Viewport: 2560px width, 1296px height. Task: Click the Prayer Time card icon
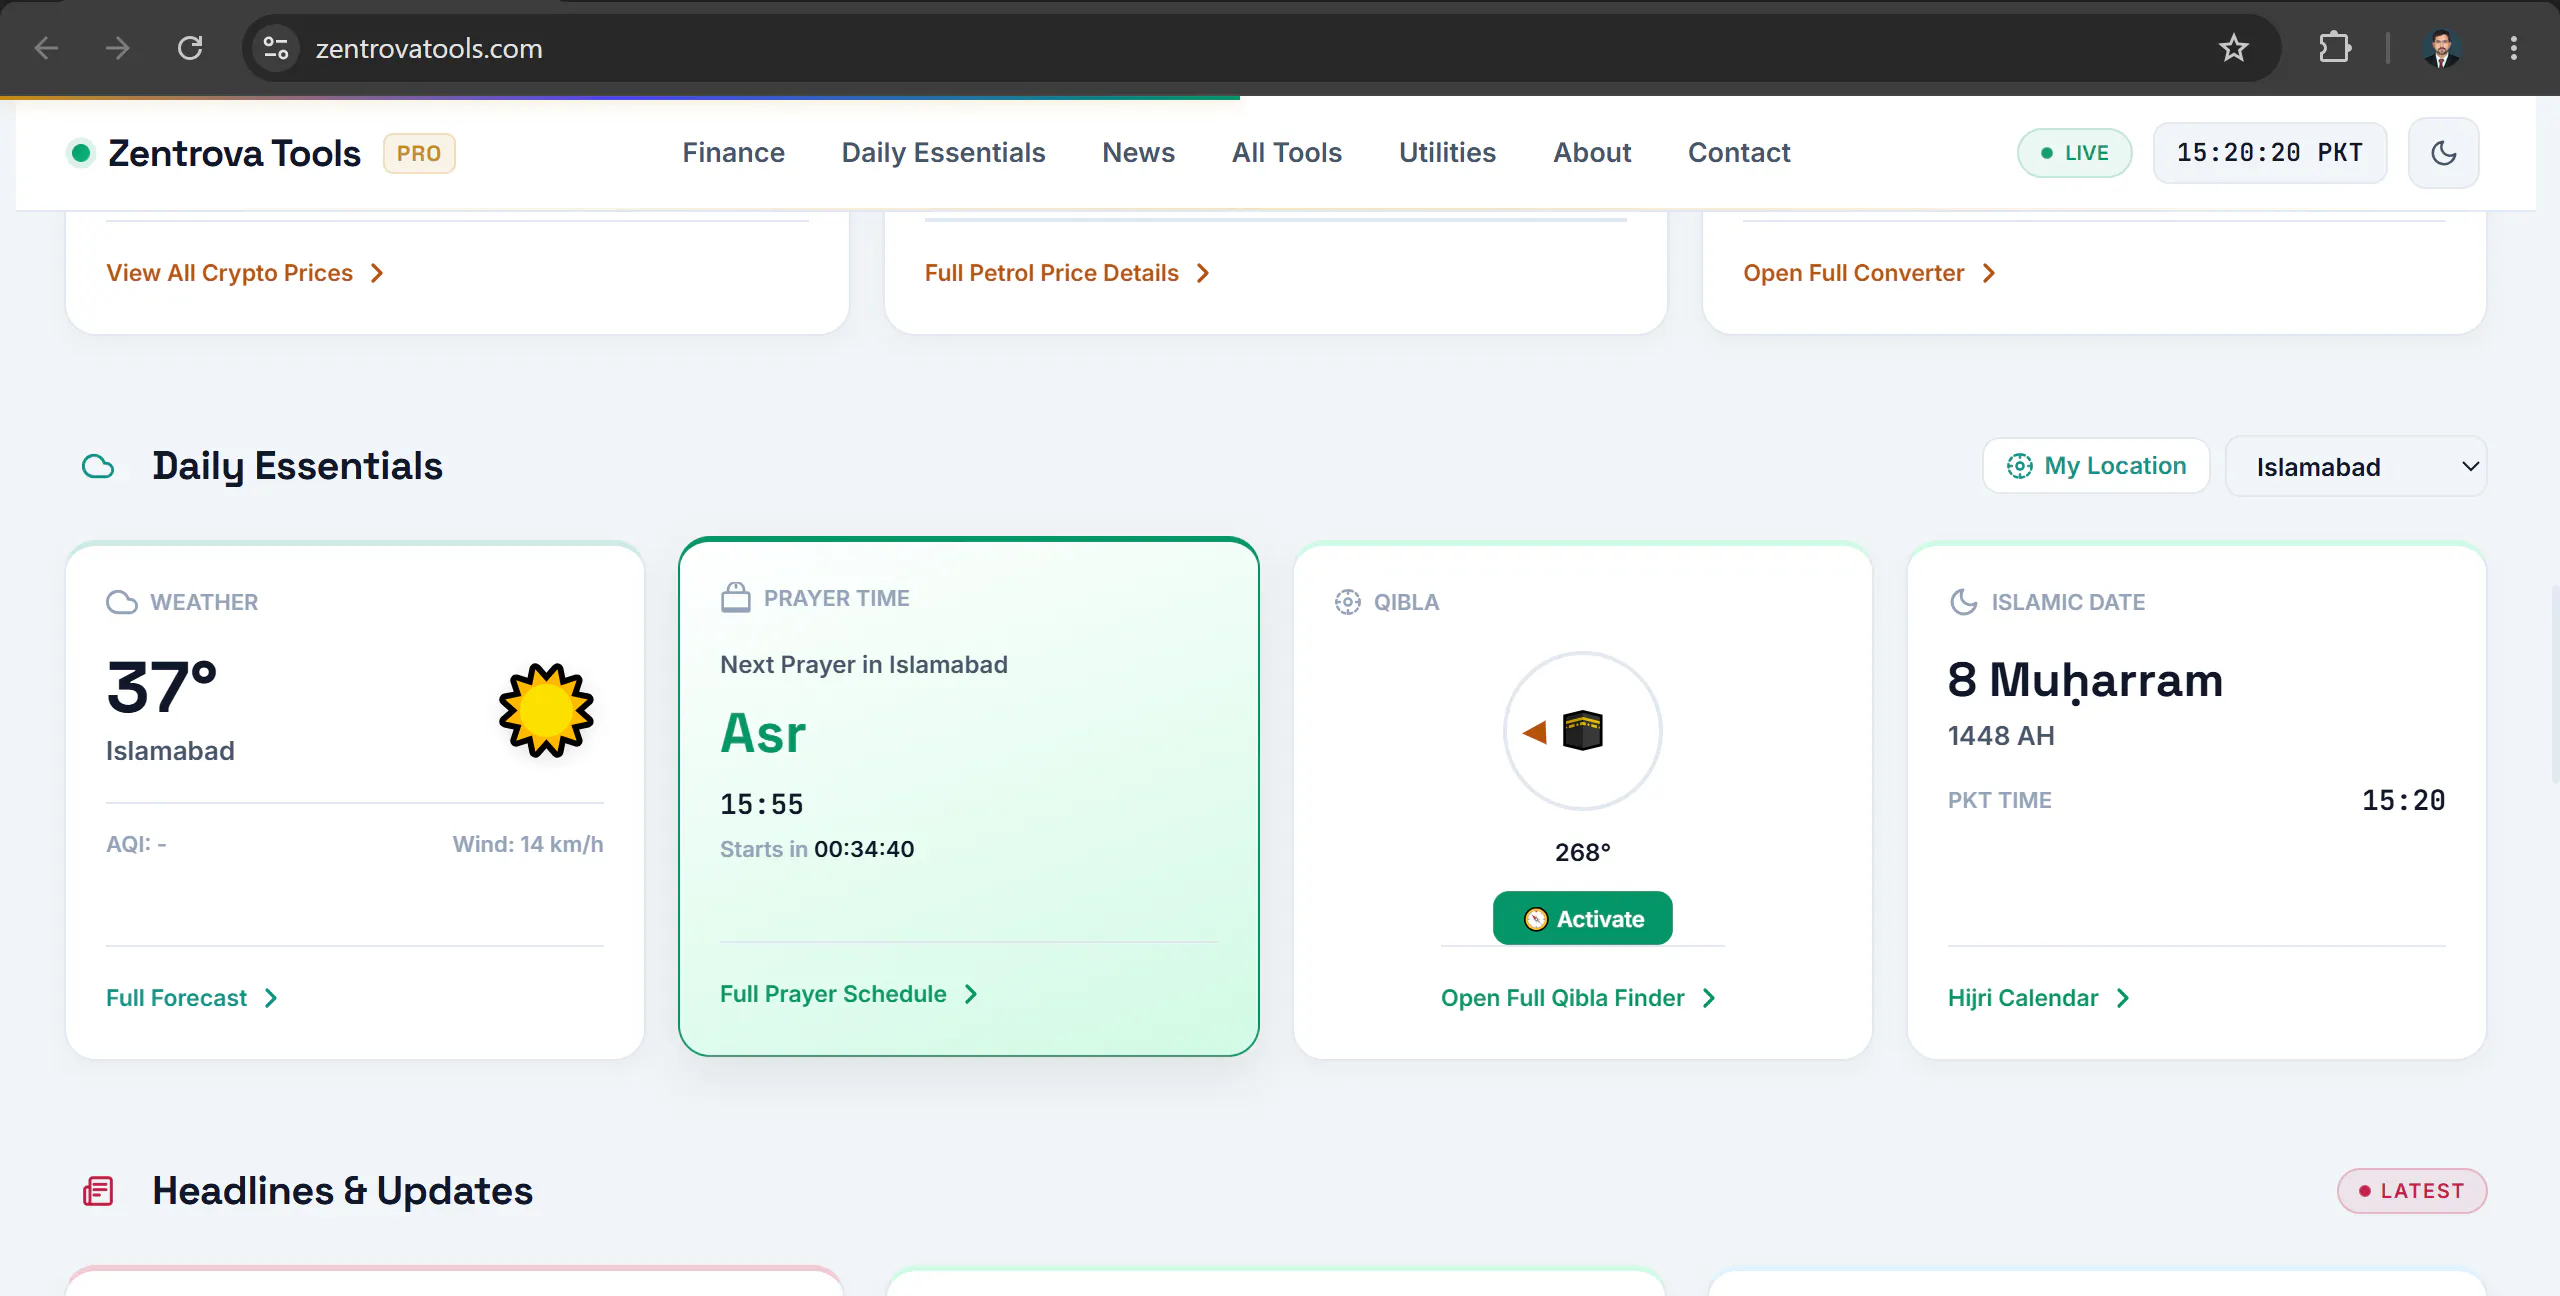736,597
